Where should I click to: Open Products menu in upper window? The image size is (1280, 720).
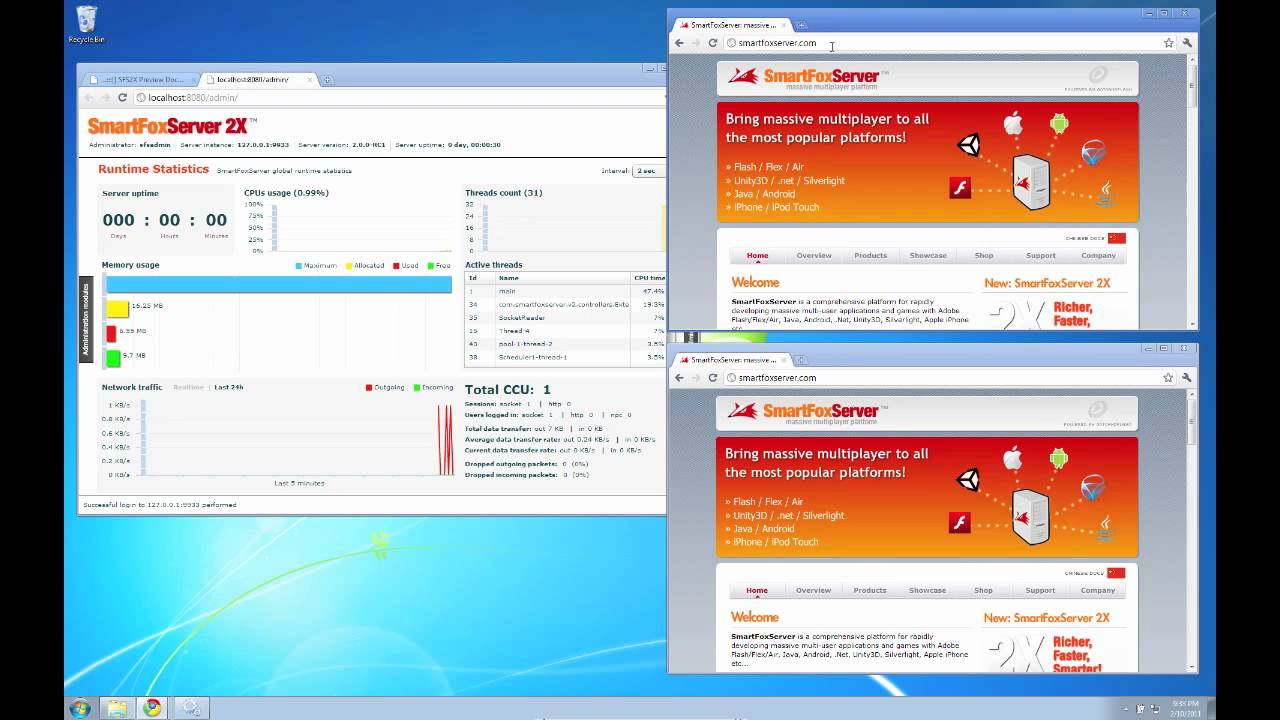point(870,255)
